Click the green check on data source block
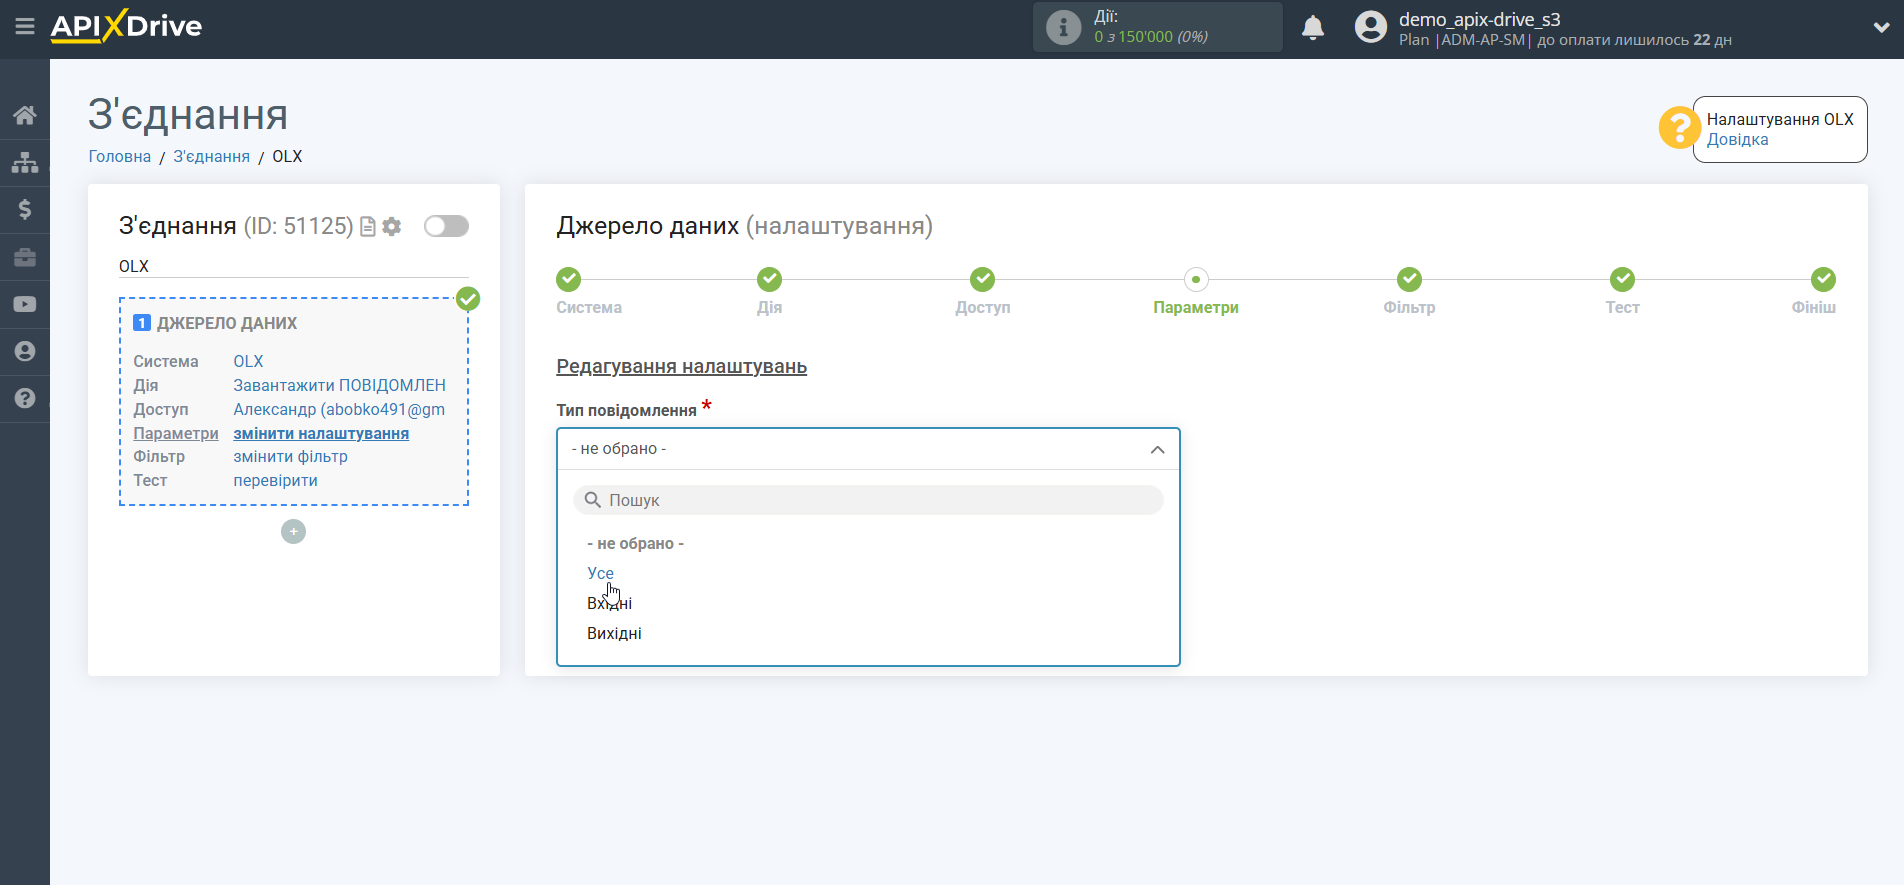1904x885 pixels. coord(468,299)
